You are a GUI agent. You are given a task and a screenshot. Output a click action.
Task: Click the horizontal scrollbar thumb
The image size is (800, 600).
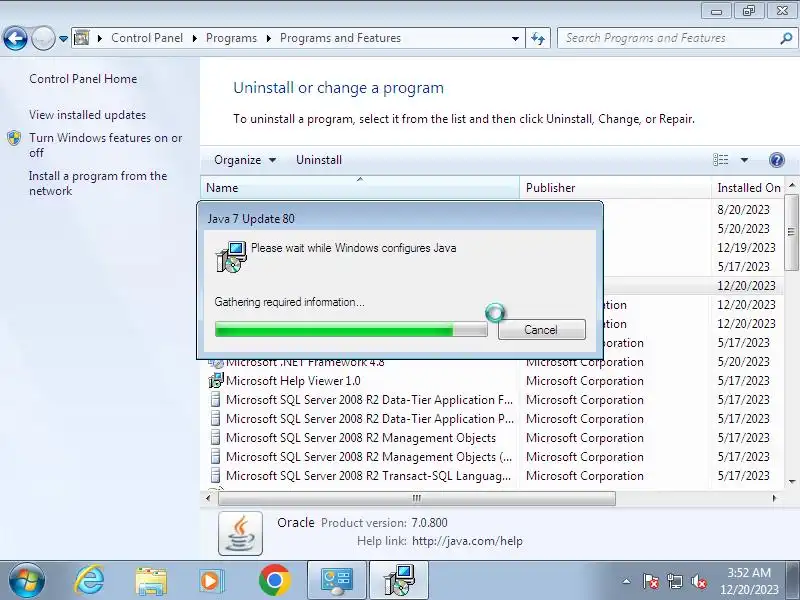click(417, 498)
